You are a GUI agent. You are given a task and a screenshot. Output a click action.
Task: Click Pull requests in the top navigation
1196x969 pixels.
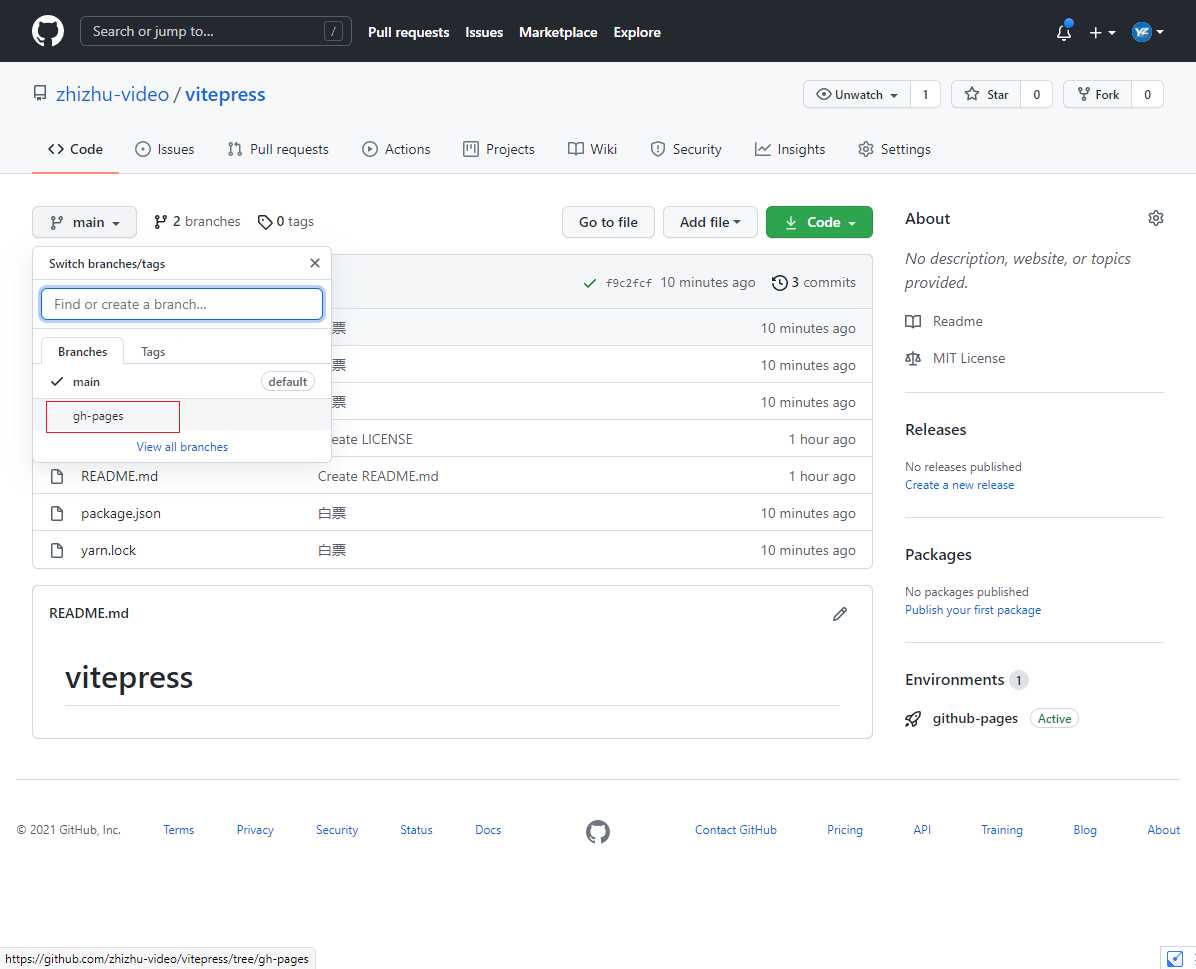pos(409,32)
